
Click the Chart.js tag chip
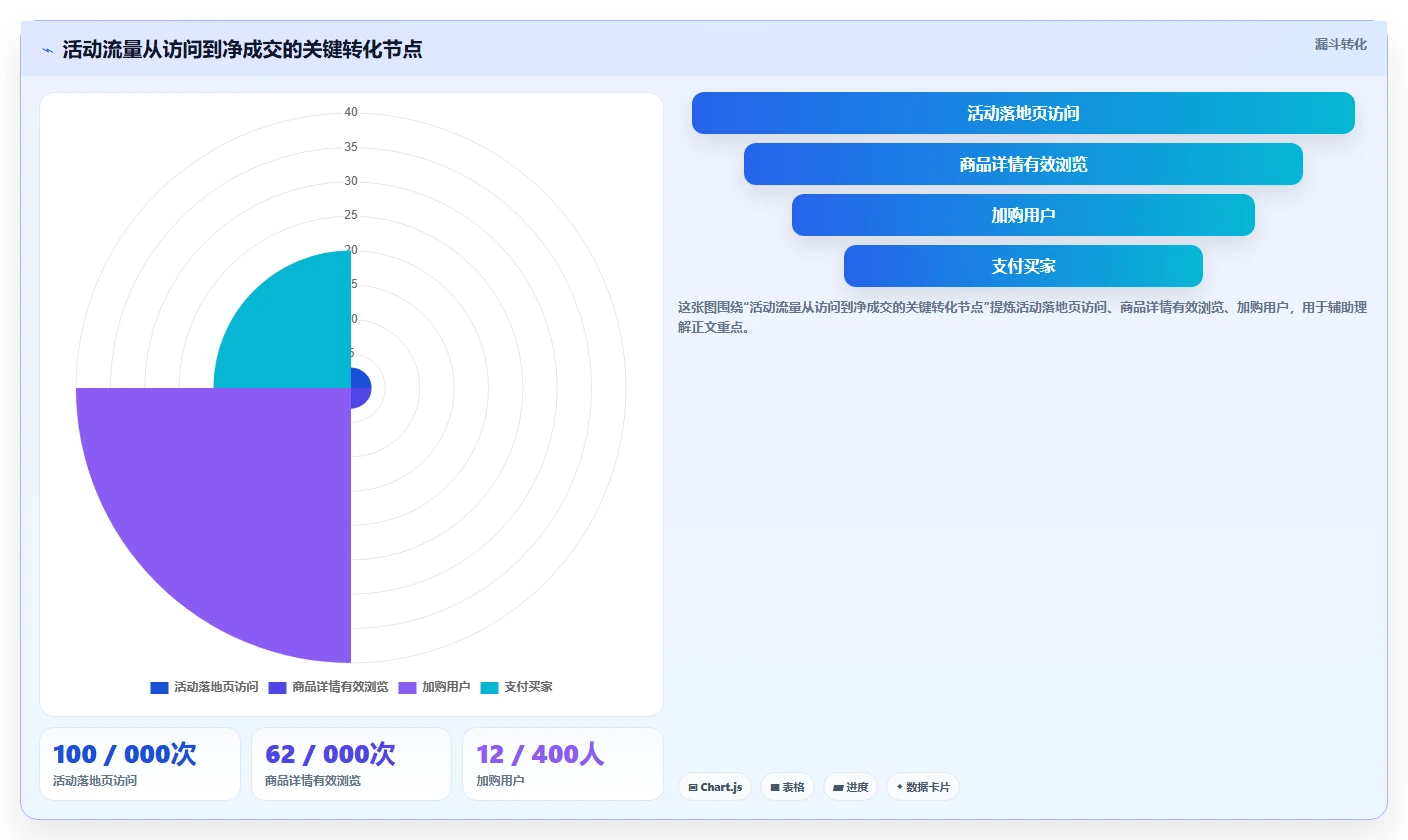[715, 787]
